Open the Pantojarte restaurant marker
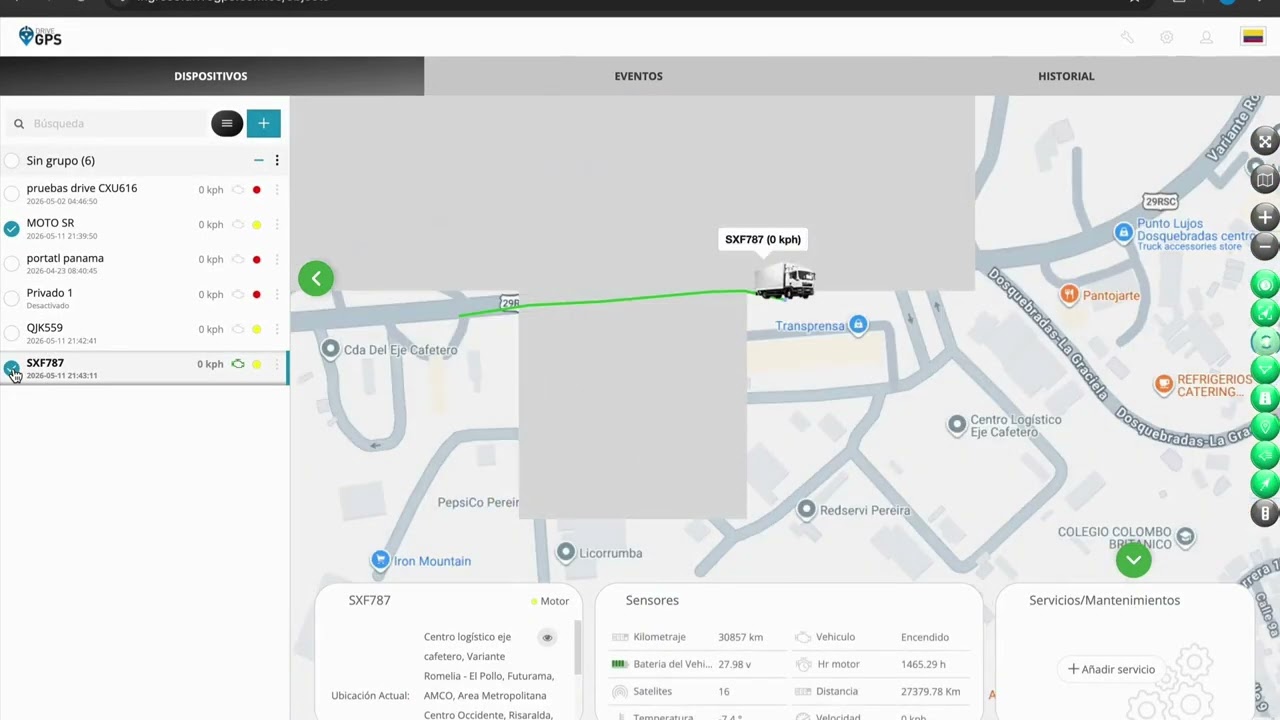The image size is (1280, 720). point(1069,294)
